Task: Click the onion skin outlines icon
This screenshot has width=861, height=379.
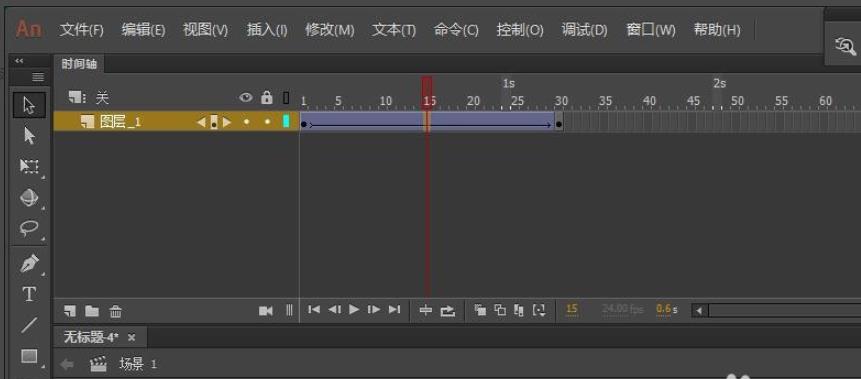Action: [x=500, y=310]
